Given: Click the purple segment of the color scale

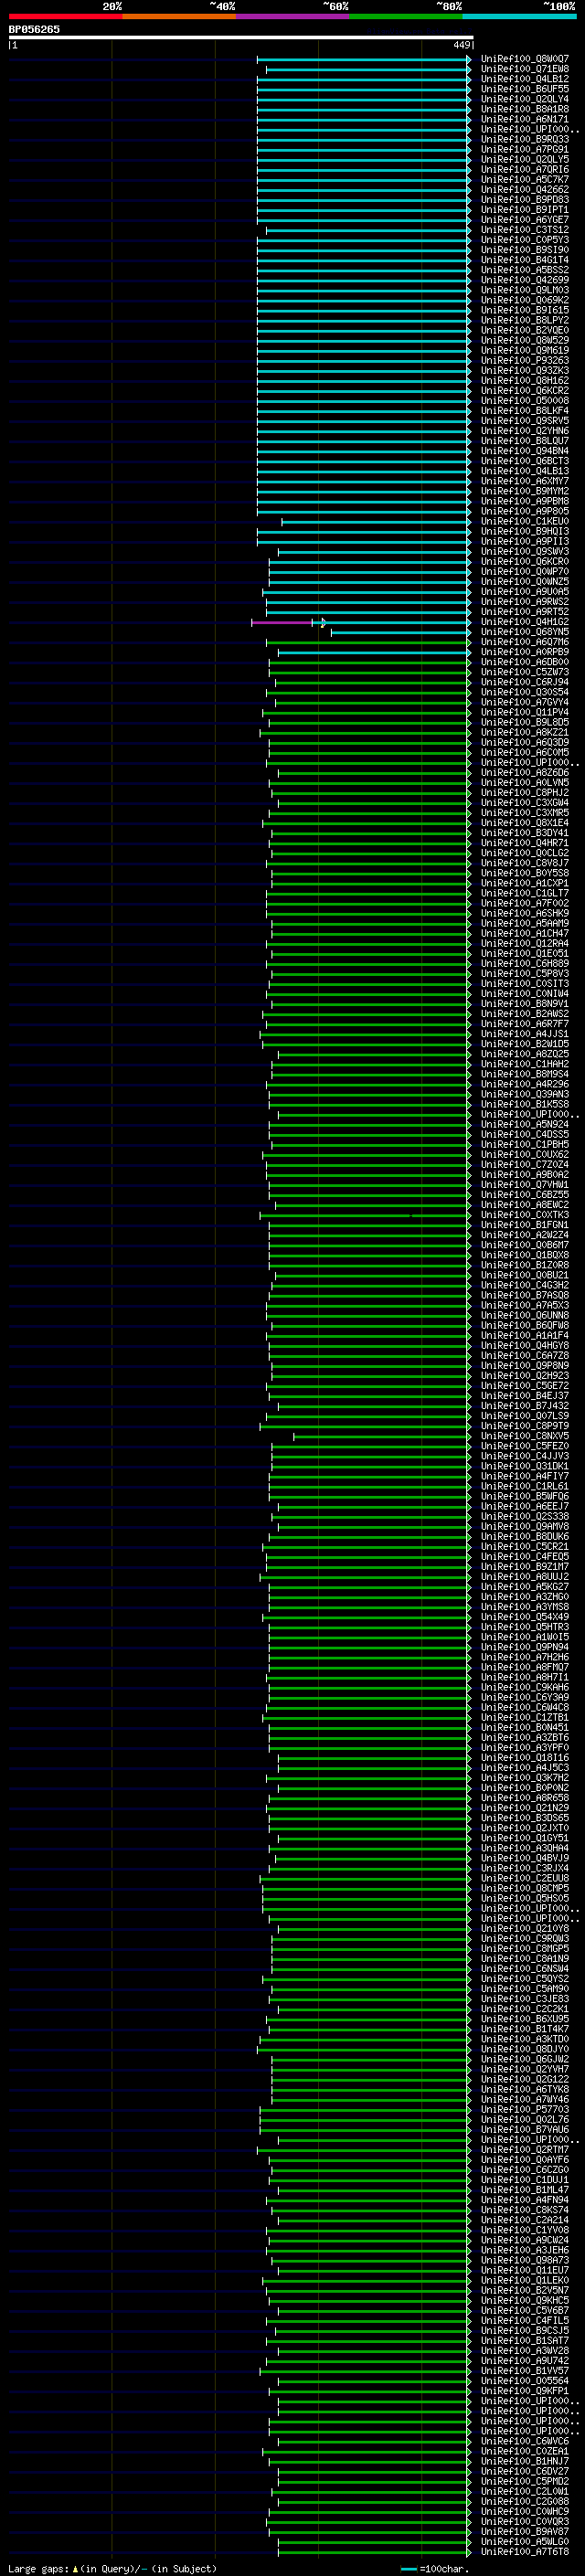Looking at the screenshot, I should click(293, 16).
